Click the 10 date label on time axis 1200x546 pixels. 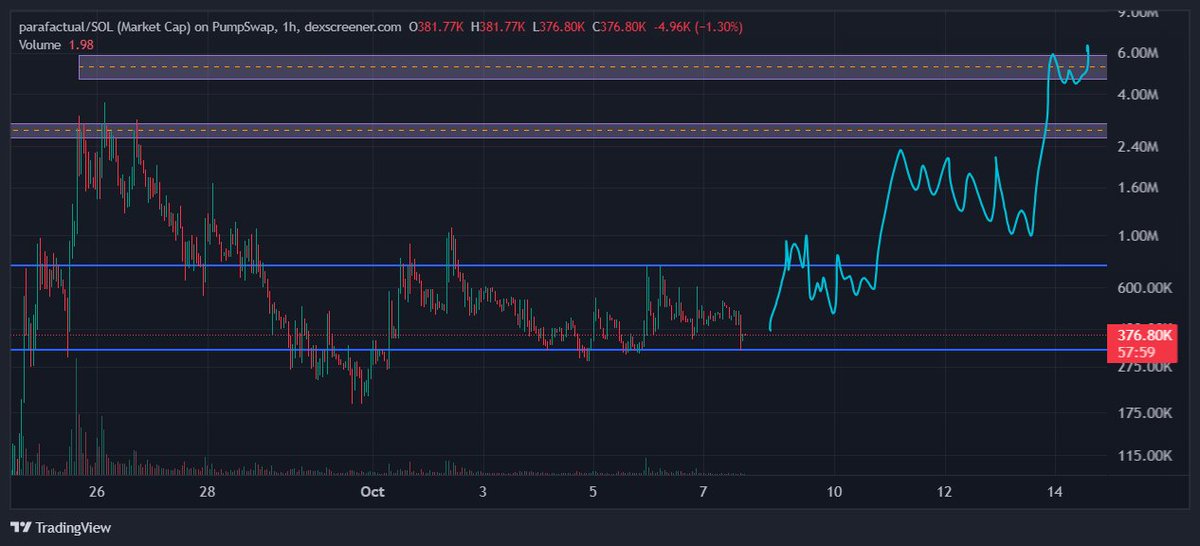834,492
